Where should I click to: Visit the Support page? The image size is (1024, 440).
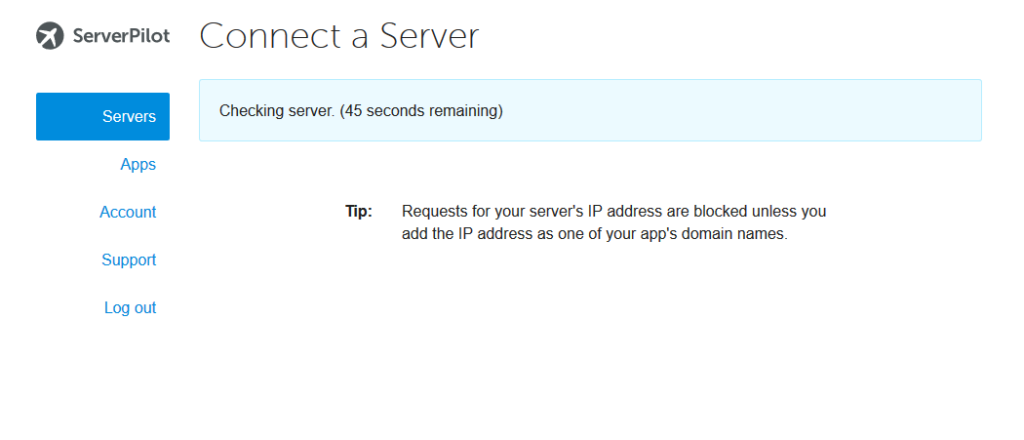[129, 260]
